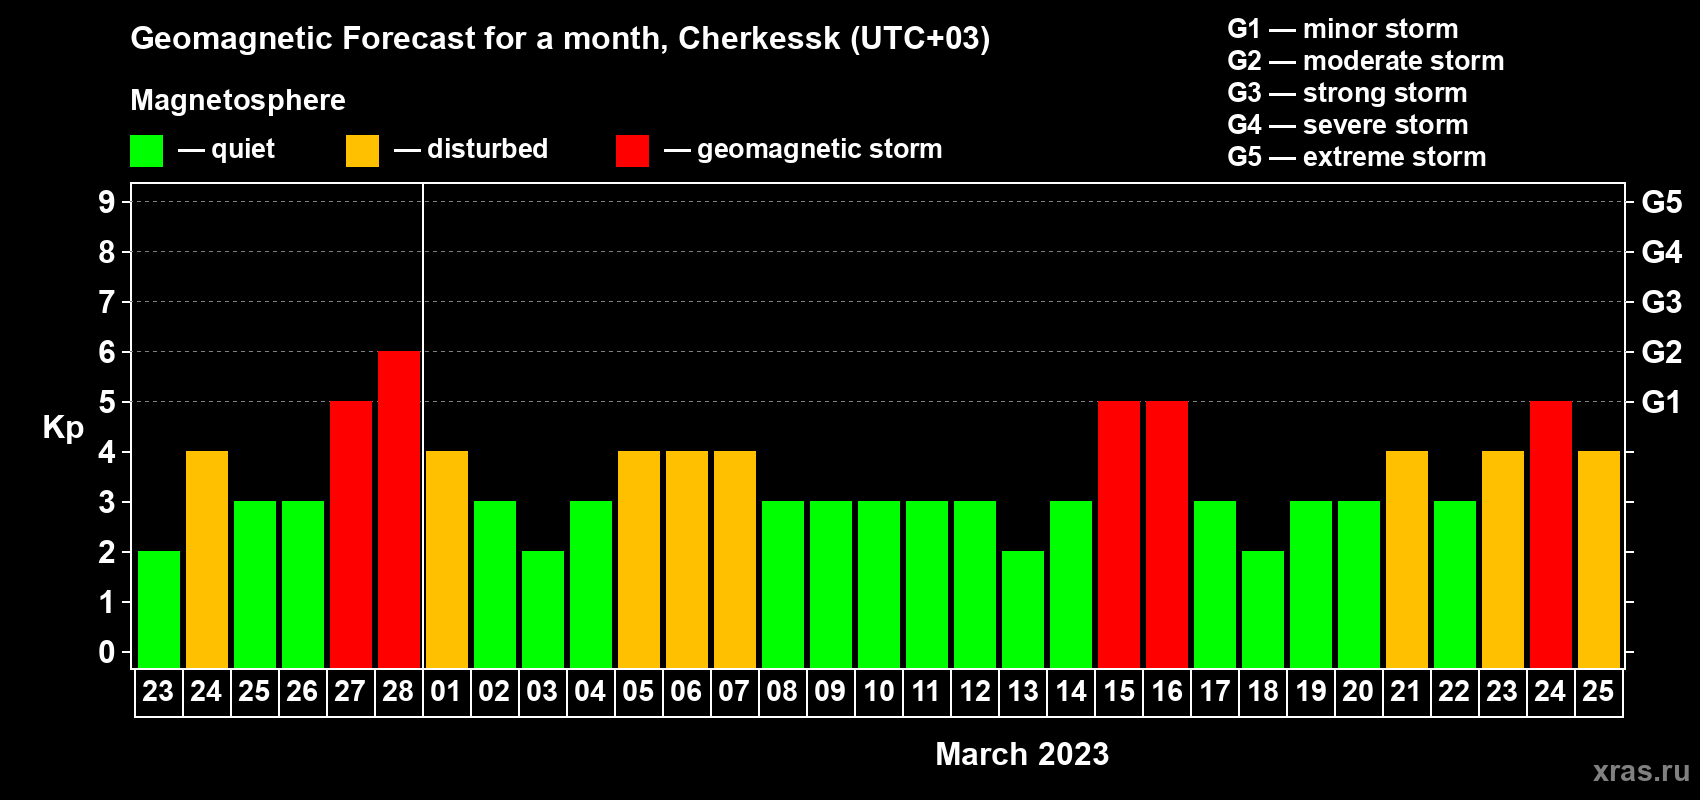Click the date label '14' on the x-axis
1700x800 pixels.
point(1070,692)
